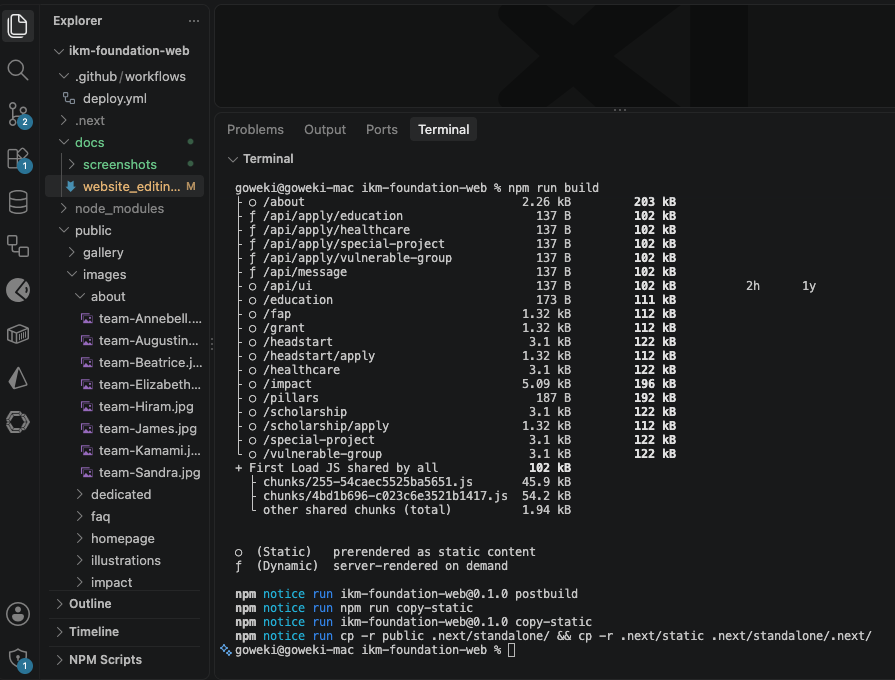Open Explorer more actions ellipsis
This screenshot has width=895, height=680.
coord(194,21)
